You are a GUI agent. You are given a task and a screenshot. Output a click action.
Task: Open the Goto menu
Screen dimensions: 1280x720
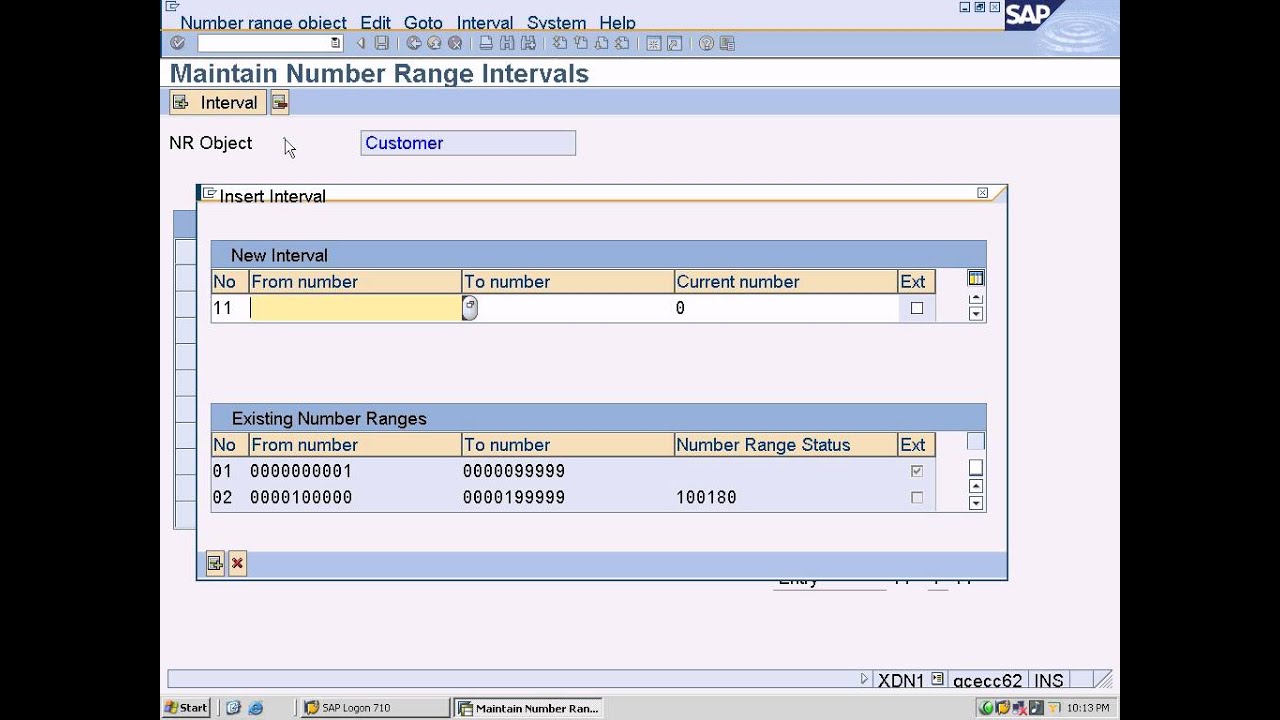423,22
